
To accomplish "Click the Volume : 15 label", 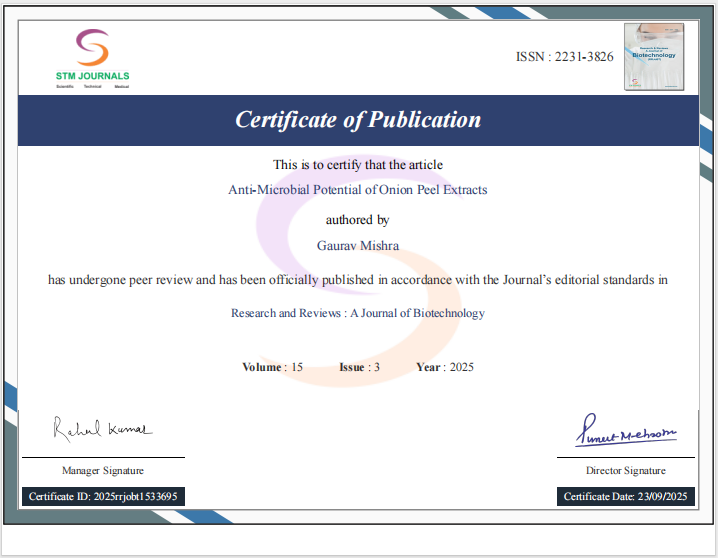I will [272, 367].
